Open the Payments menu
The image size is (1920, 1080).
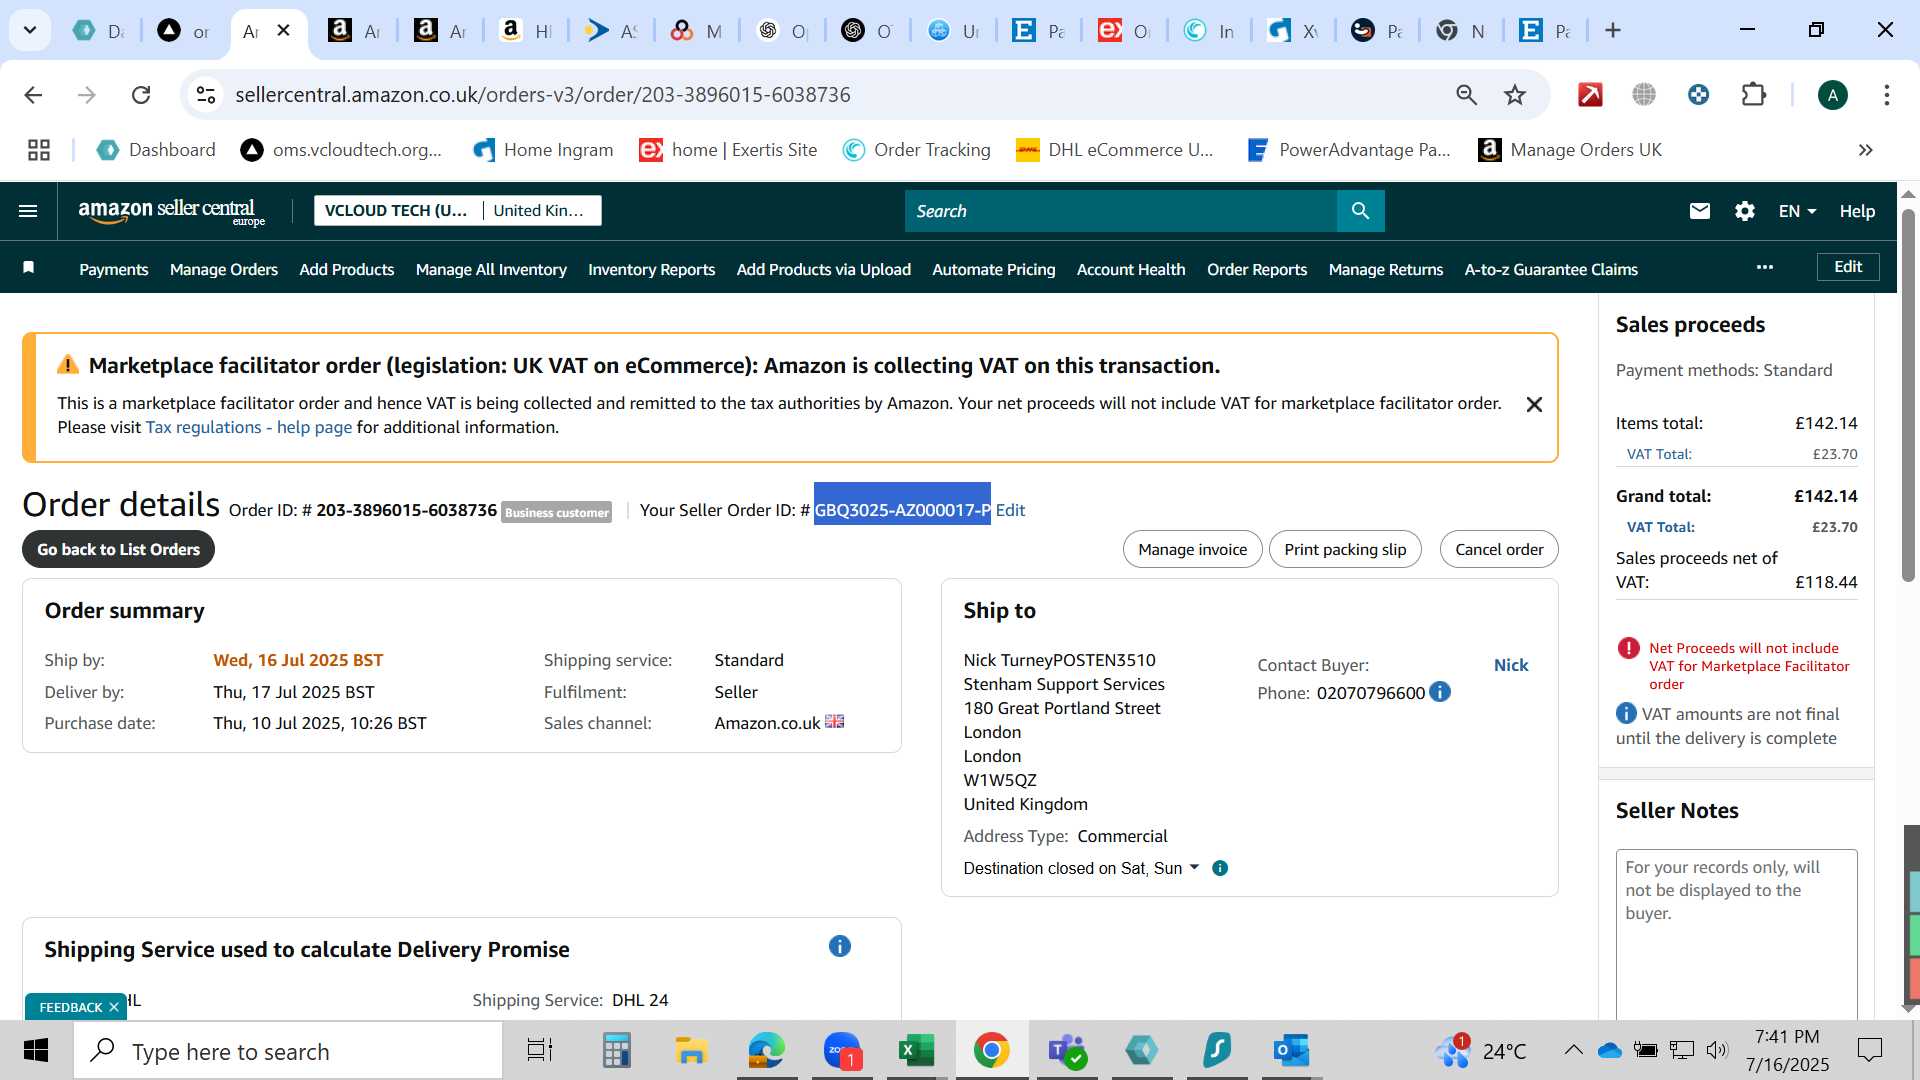point(114,269)
